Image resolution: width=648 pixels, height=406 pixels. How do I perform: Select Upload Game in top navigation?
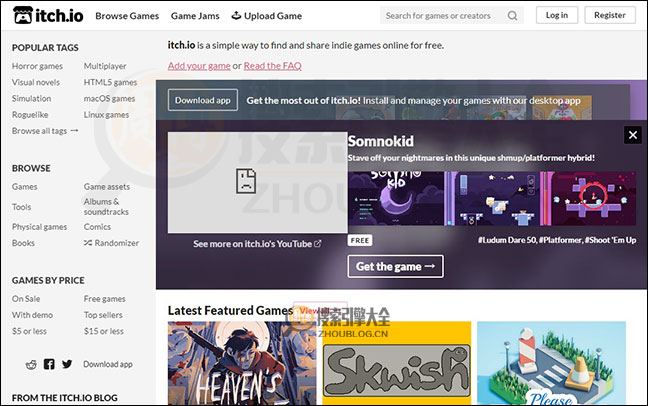[x=267, y=16]
